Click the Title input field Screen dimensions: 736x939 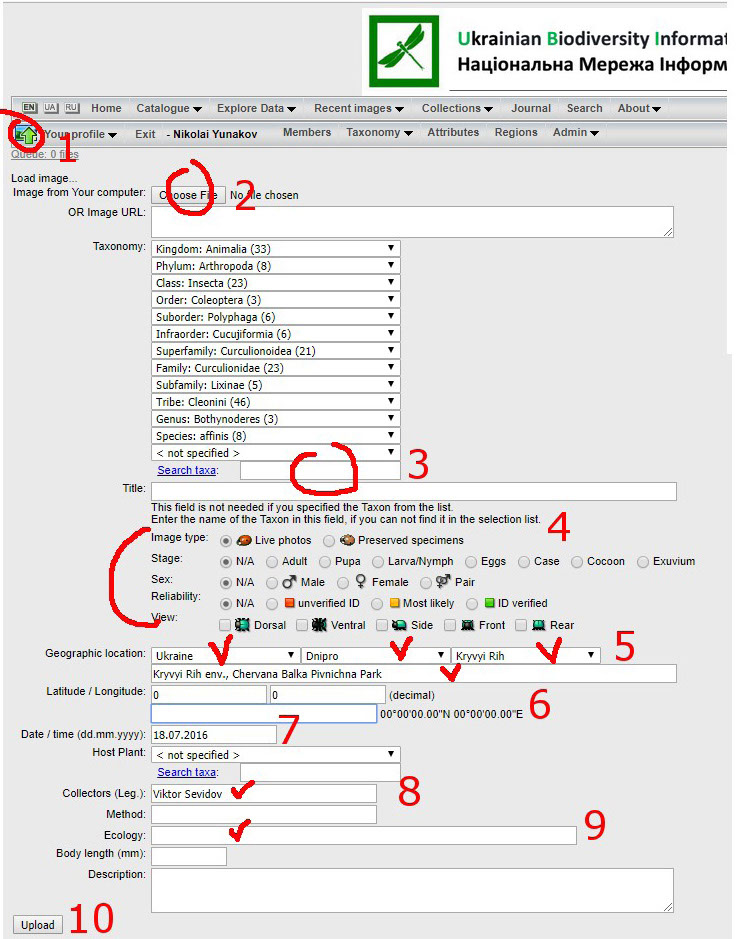coord(414,491)
